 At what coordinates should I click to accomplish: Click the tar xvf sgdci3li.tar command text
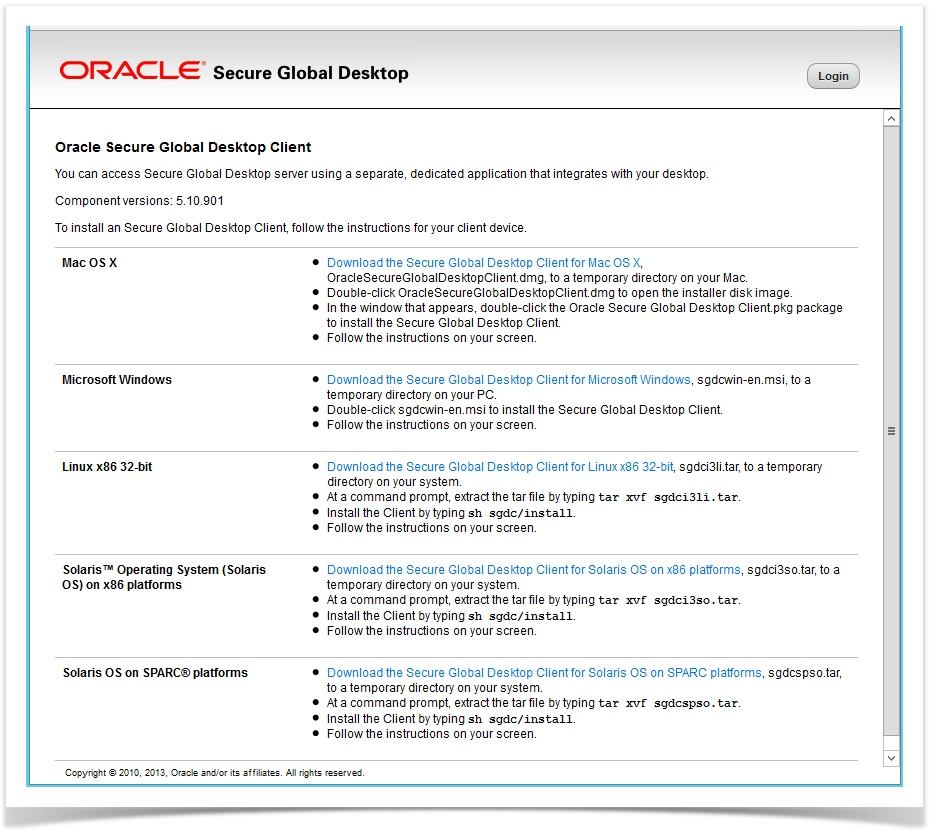pos(669,498)
